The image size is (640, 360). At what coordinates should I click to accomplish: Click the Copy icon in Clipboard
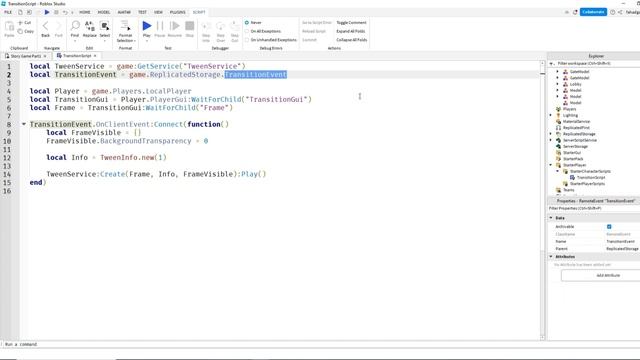[20, 31]
